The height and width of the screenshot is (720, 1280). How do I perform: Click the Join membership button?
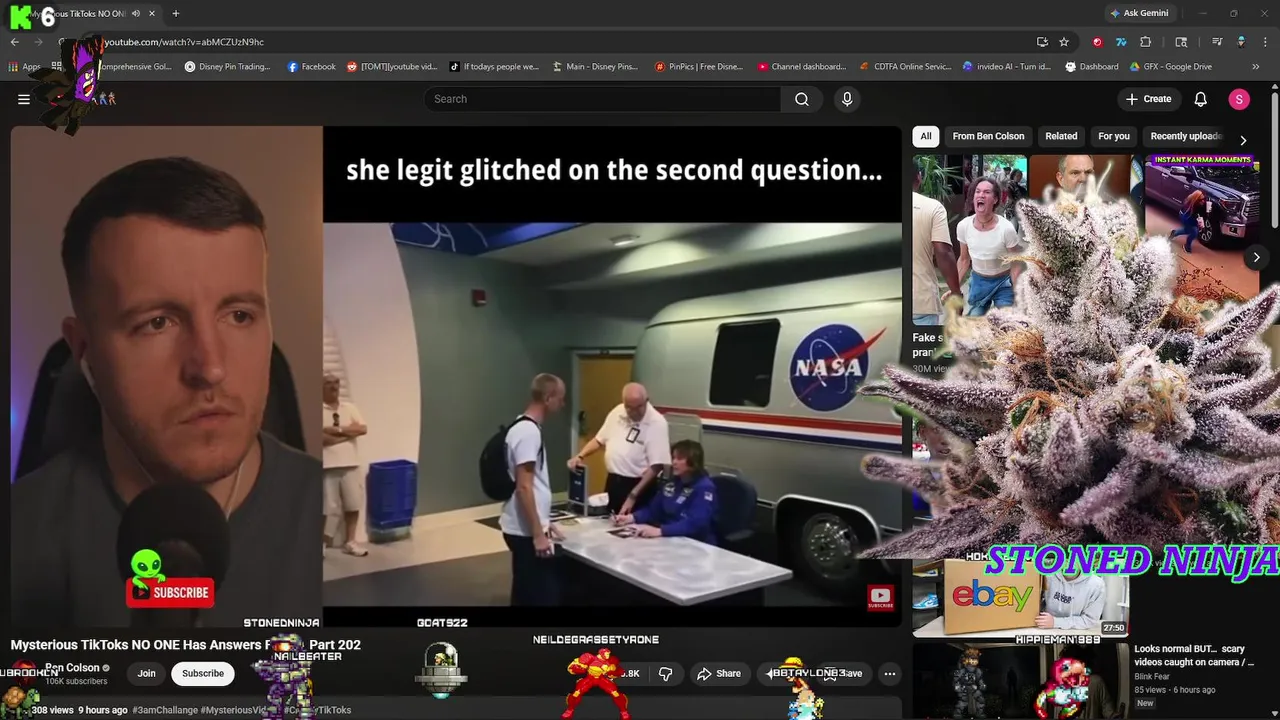click(146, 673)
